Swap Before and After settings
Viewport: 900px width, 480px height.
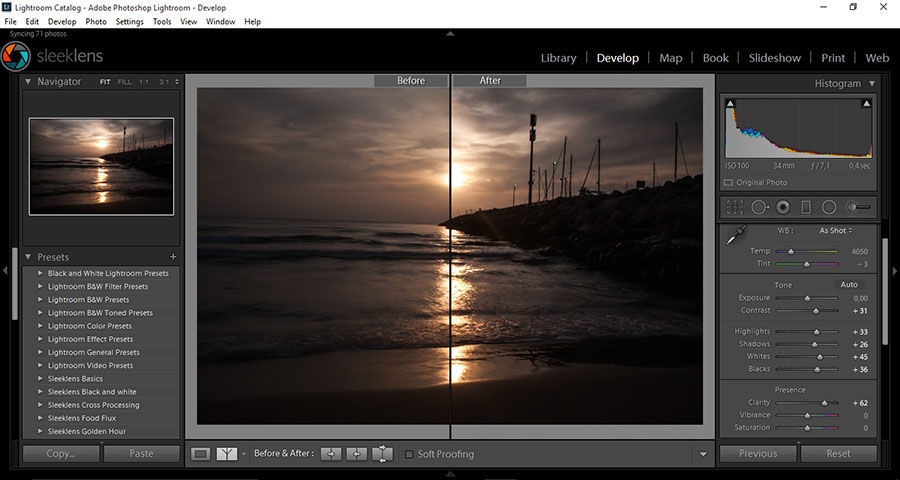(x=382, y=454)
